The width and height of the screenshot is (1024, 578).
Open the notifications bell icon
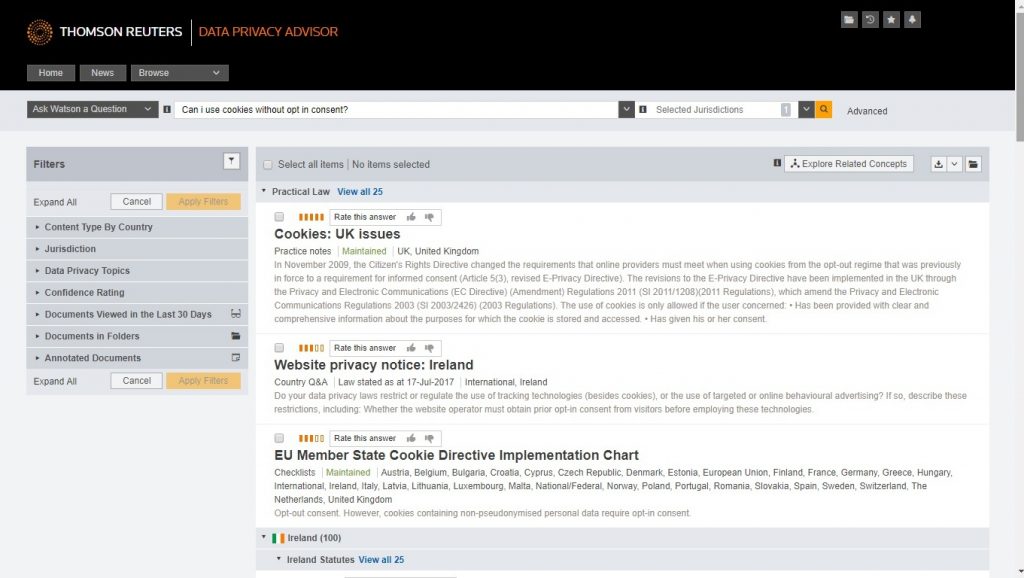tap(912, 20)
